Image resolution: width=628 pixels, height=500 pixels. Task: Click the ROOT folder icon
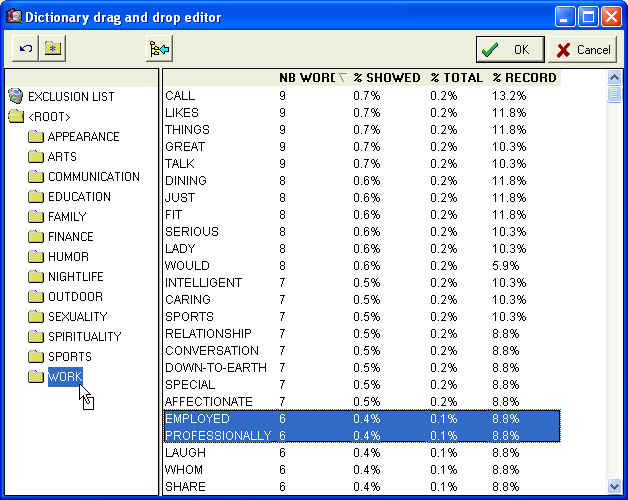pos(15,117)
